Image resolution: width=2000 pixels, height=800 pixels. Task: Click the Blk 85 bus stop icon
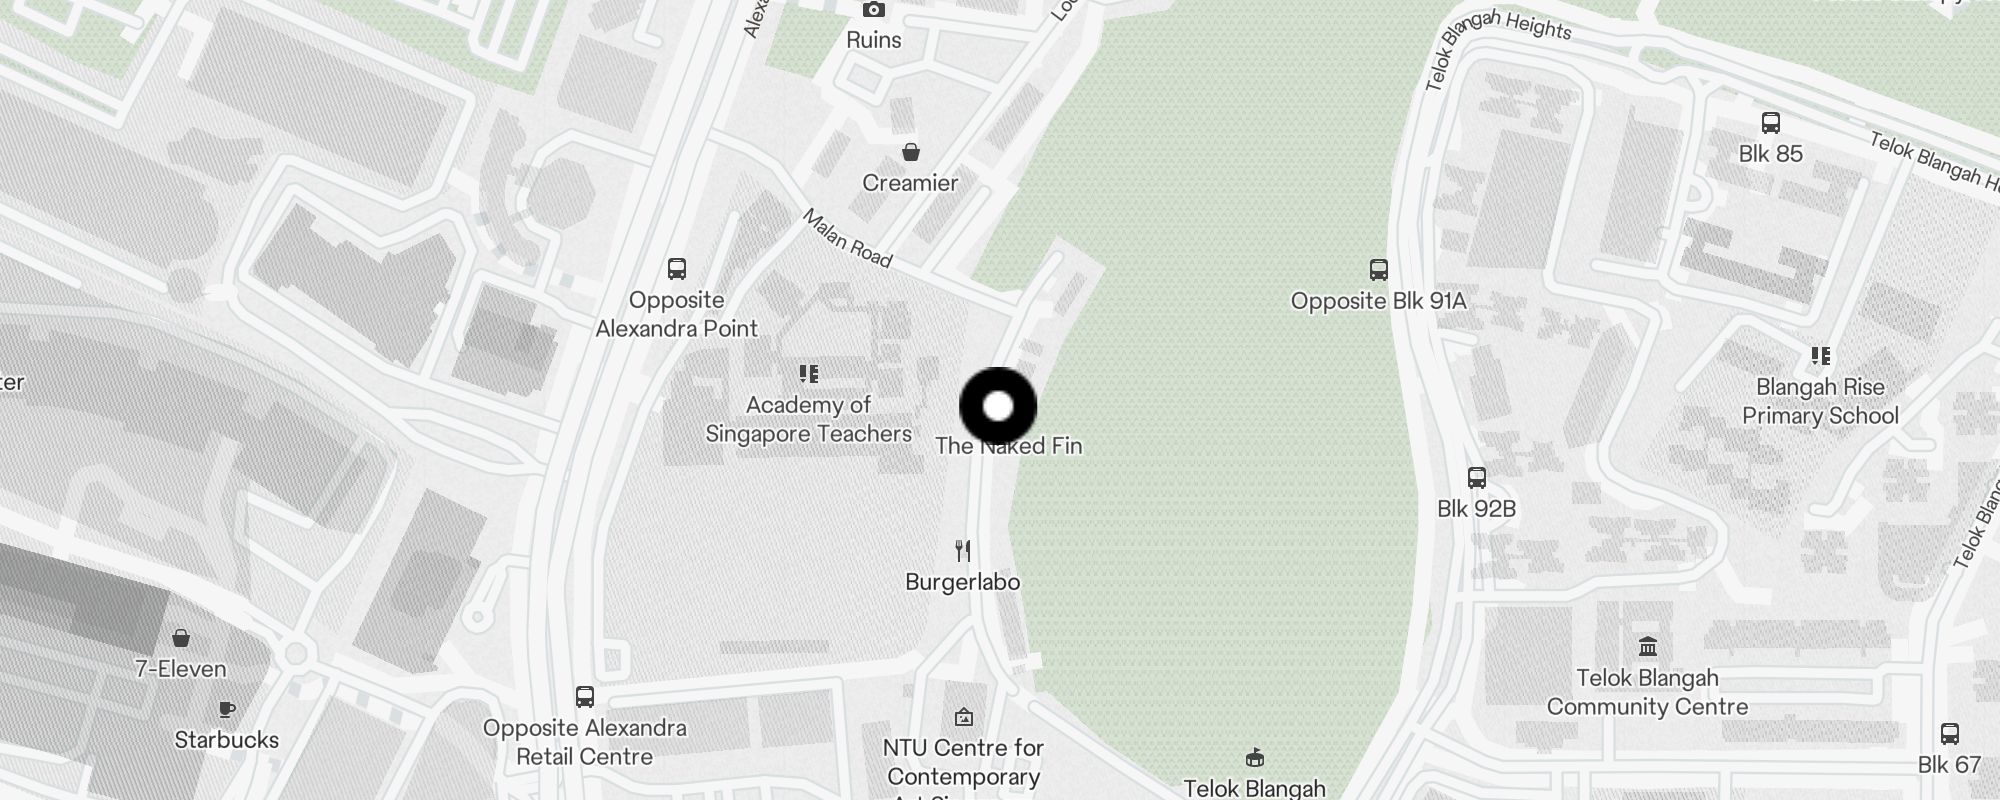click(x=1771, y=123)
